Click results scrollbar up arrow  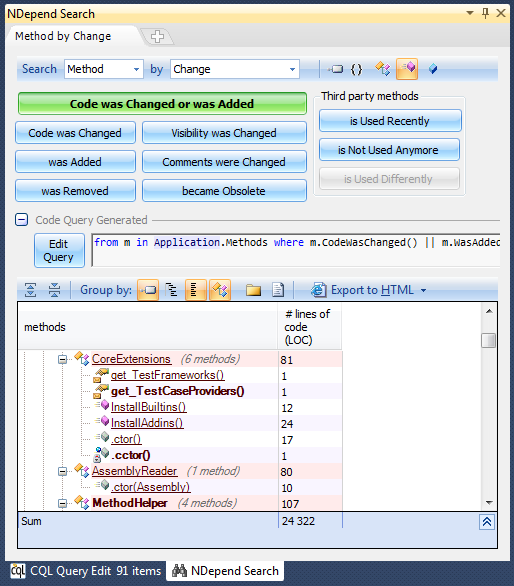(x=489, y=311)
